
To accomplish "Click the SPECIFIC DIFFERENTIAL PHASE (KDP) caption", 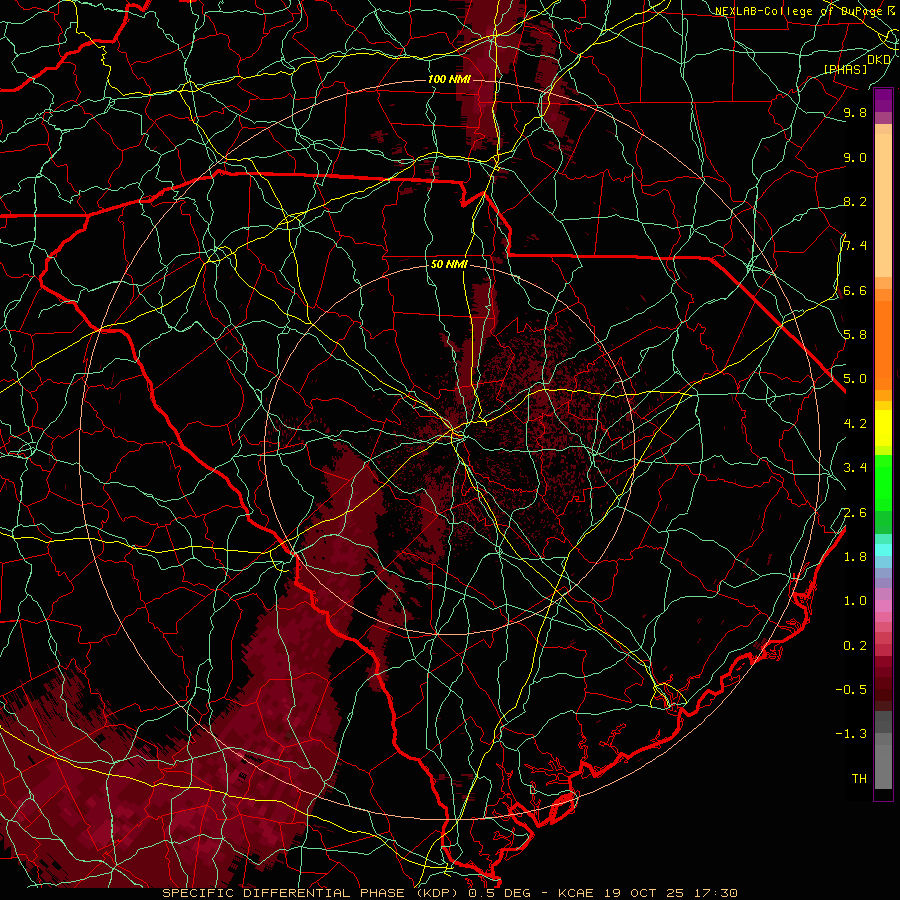I will tap(313, 893).
